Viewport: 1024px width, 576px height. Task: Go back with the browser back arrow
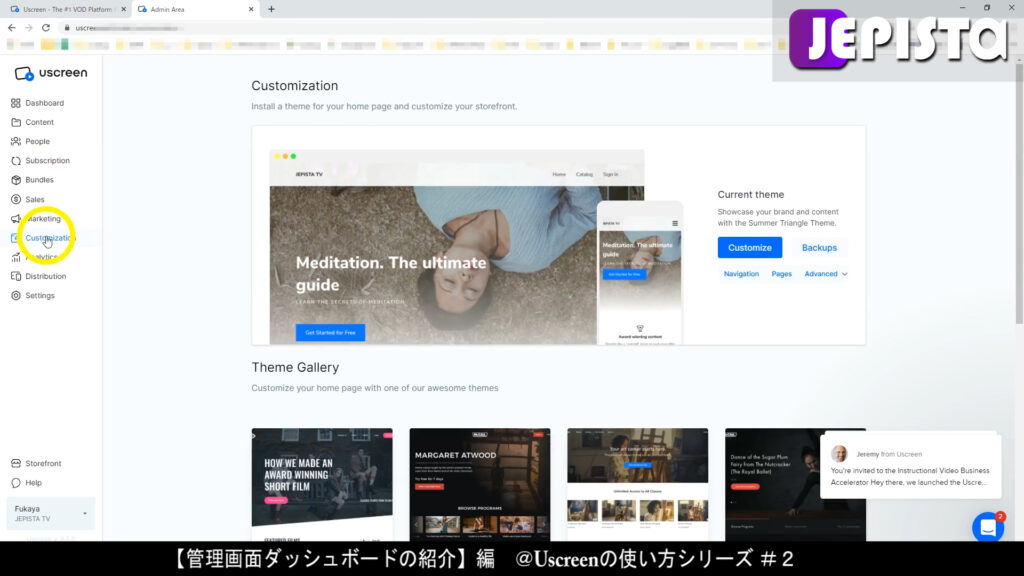tap(12, 27)
